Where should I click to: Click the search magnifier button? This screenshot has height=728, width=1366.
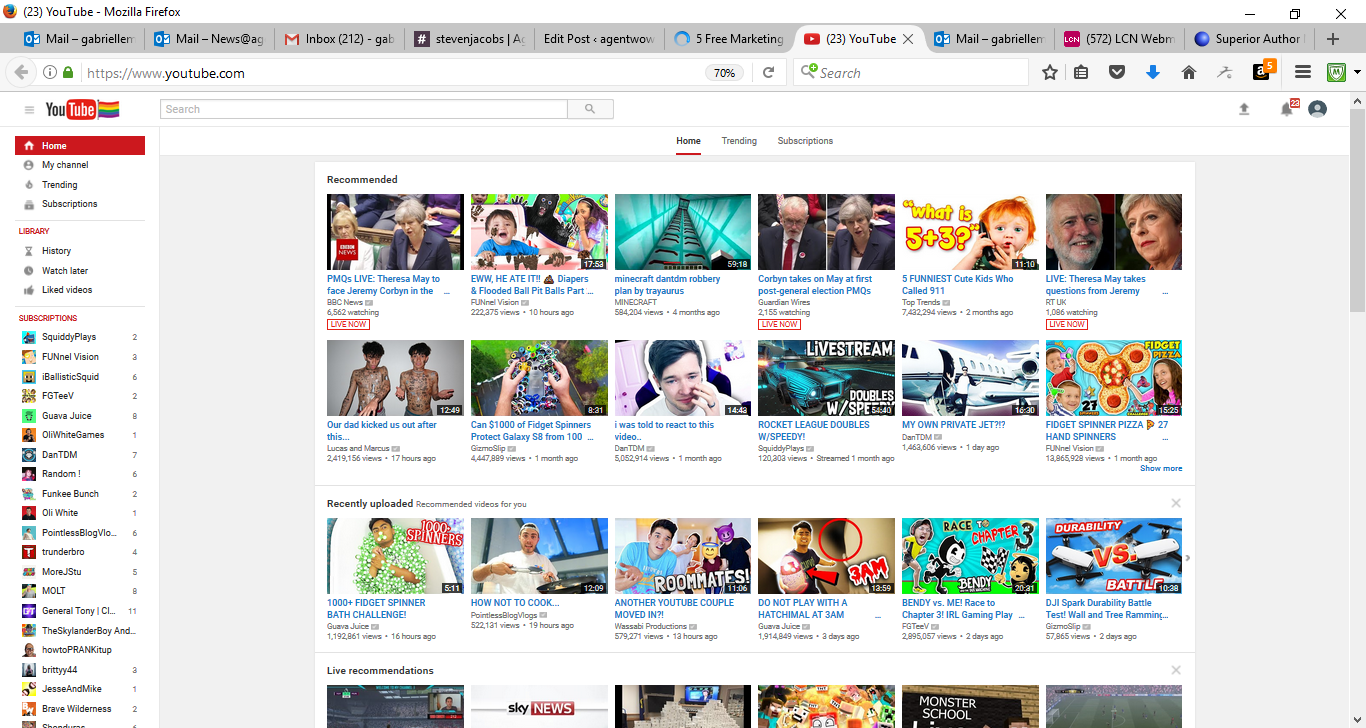[591, 109]
